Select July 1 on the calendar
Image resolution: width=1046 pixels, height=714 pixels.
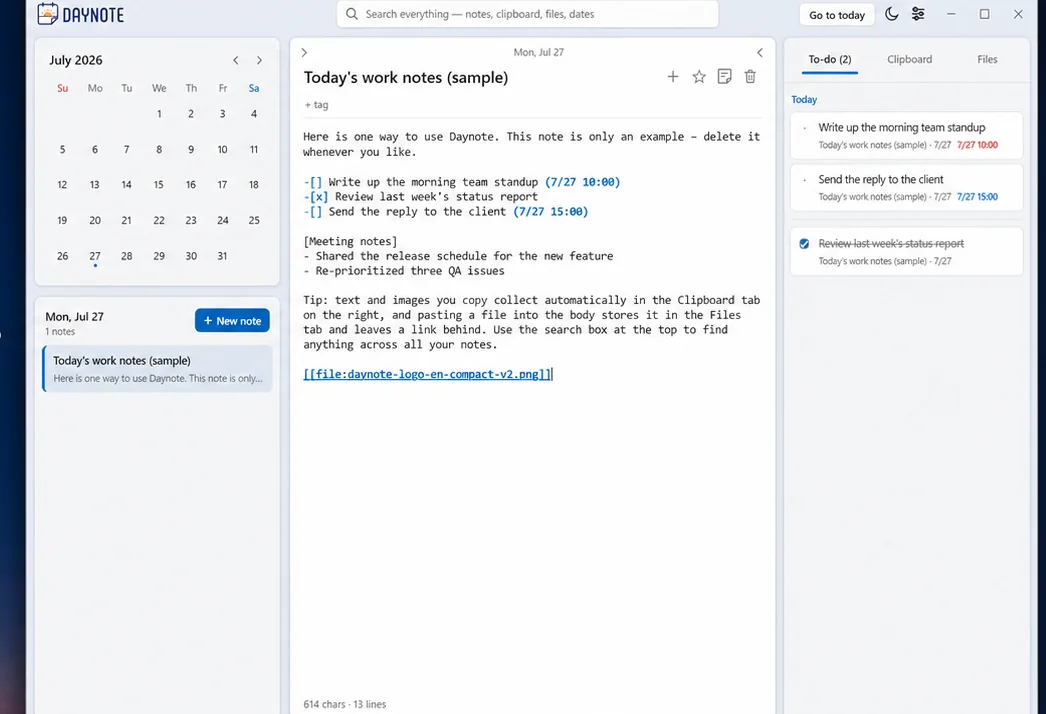159,114
